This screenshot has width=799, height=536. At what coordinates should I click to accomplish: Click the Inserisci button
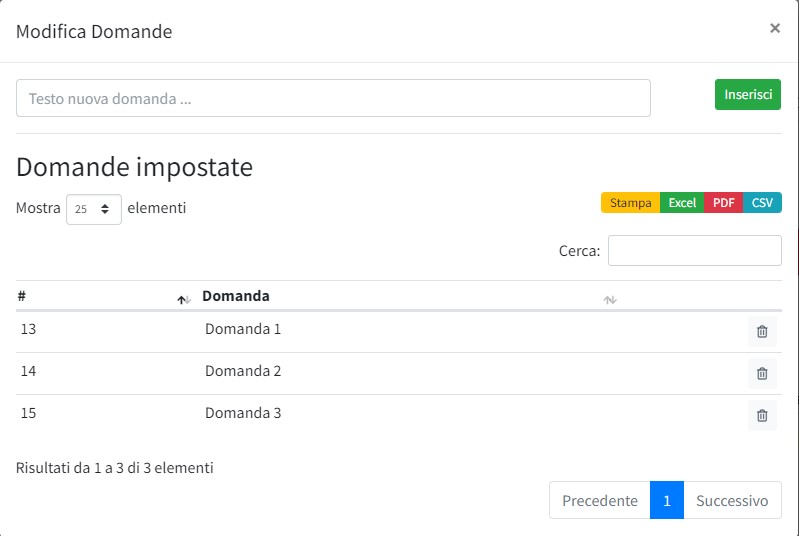[747, 94]
